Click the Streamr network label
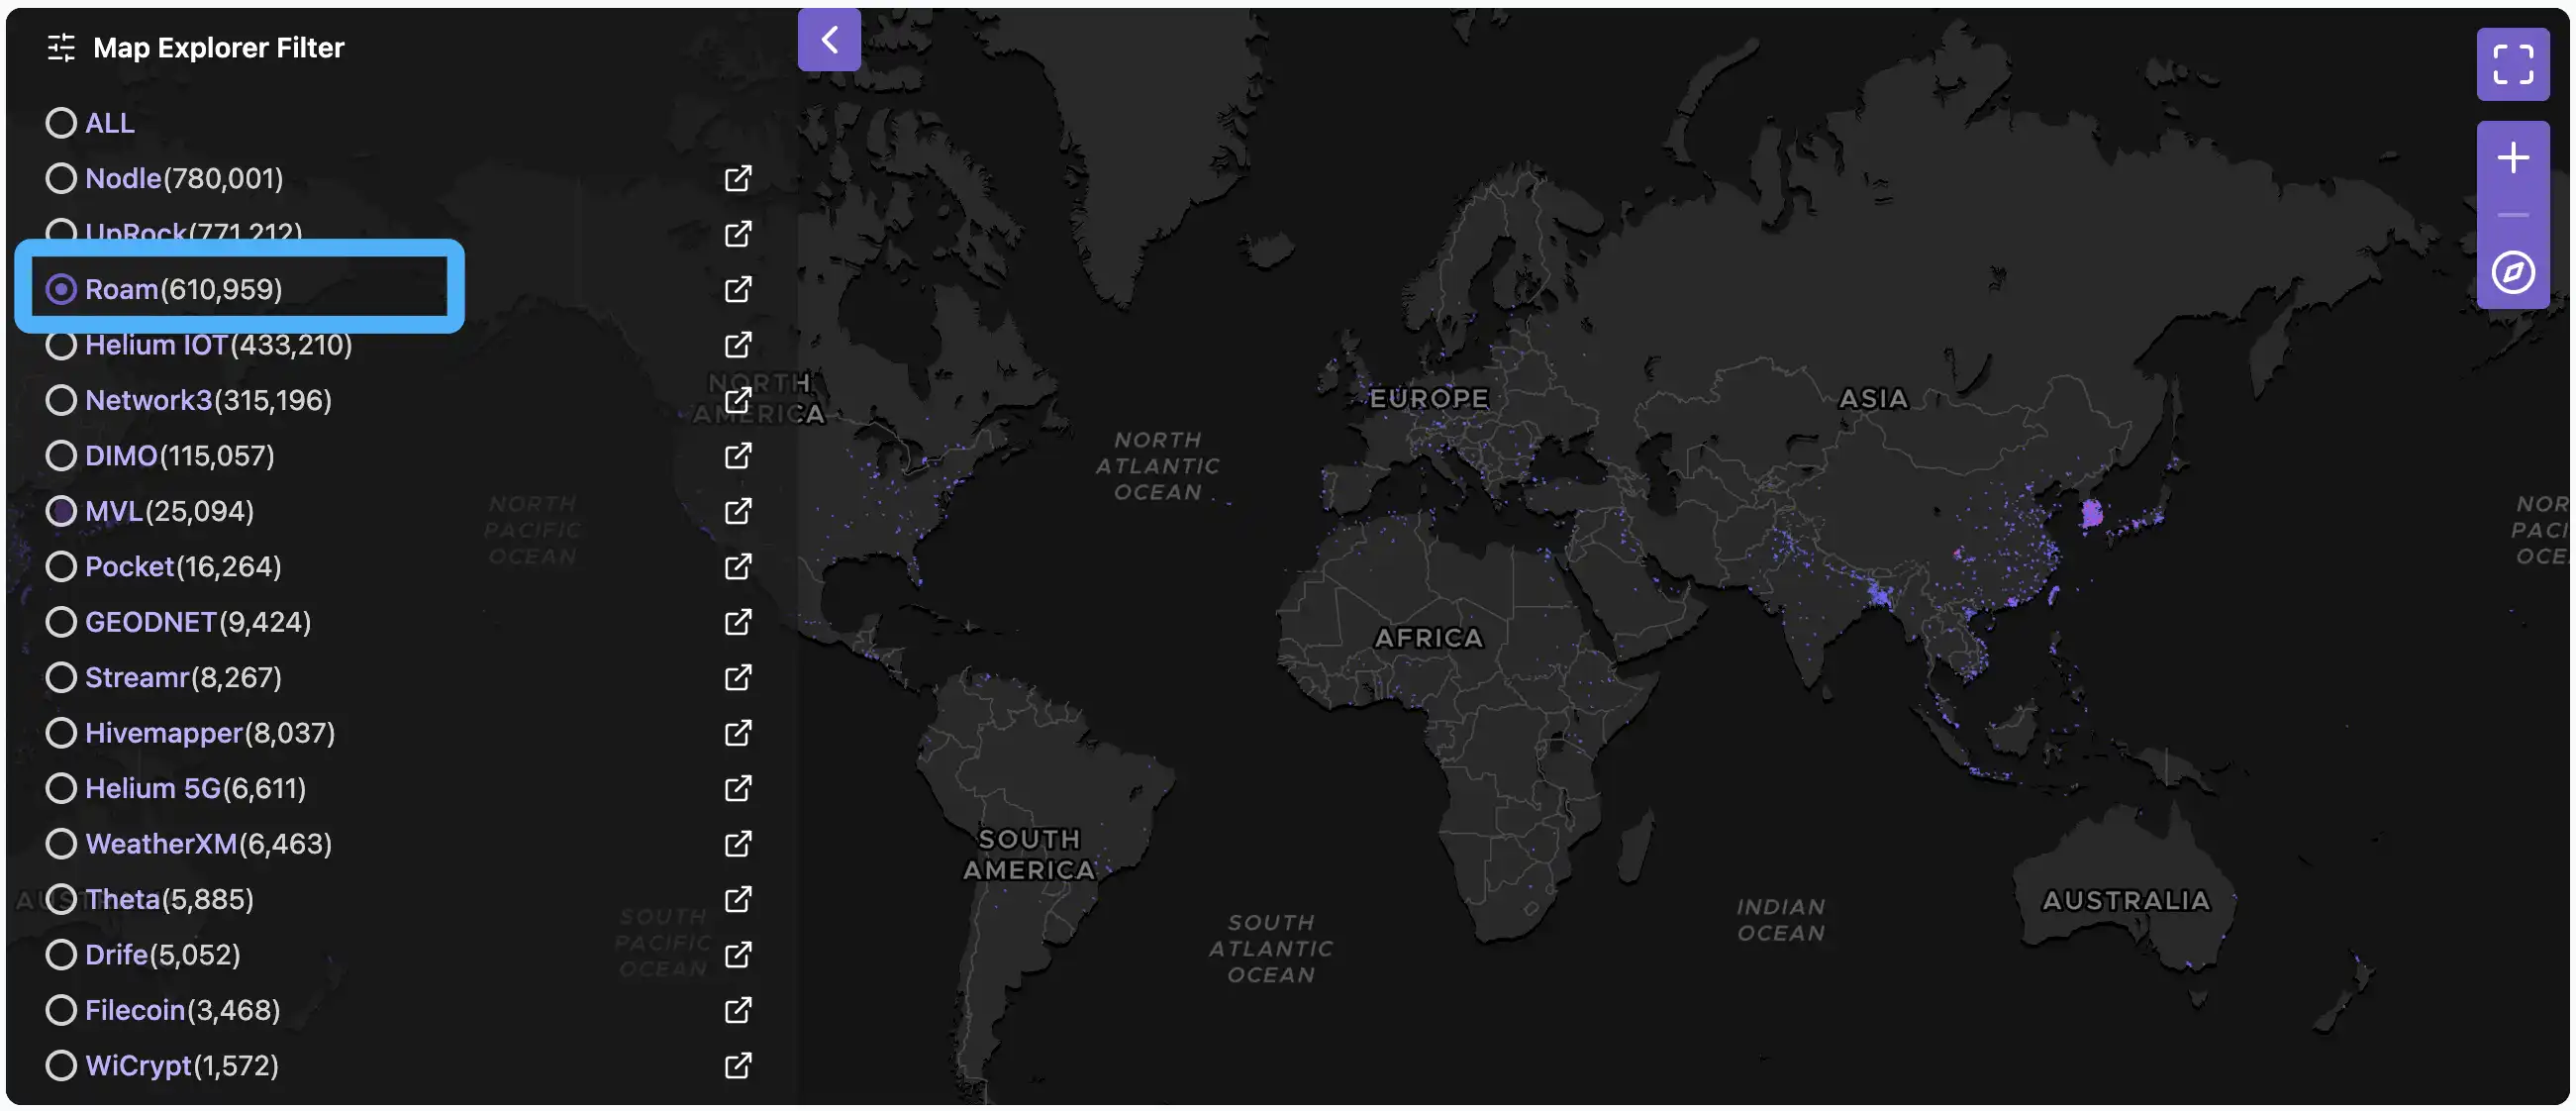2576x1111 pixels. pyautogui.click(x=137, y=678)
